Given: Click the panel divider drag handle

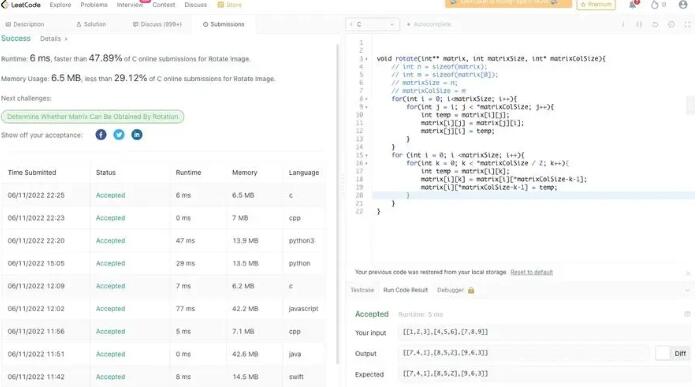Looking at the screenshot, I should tap(342, 181).
